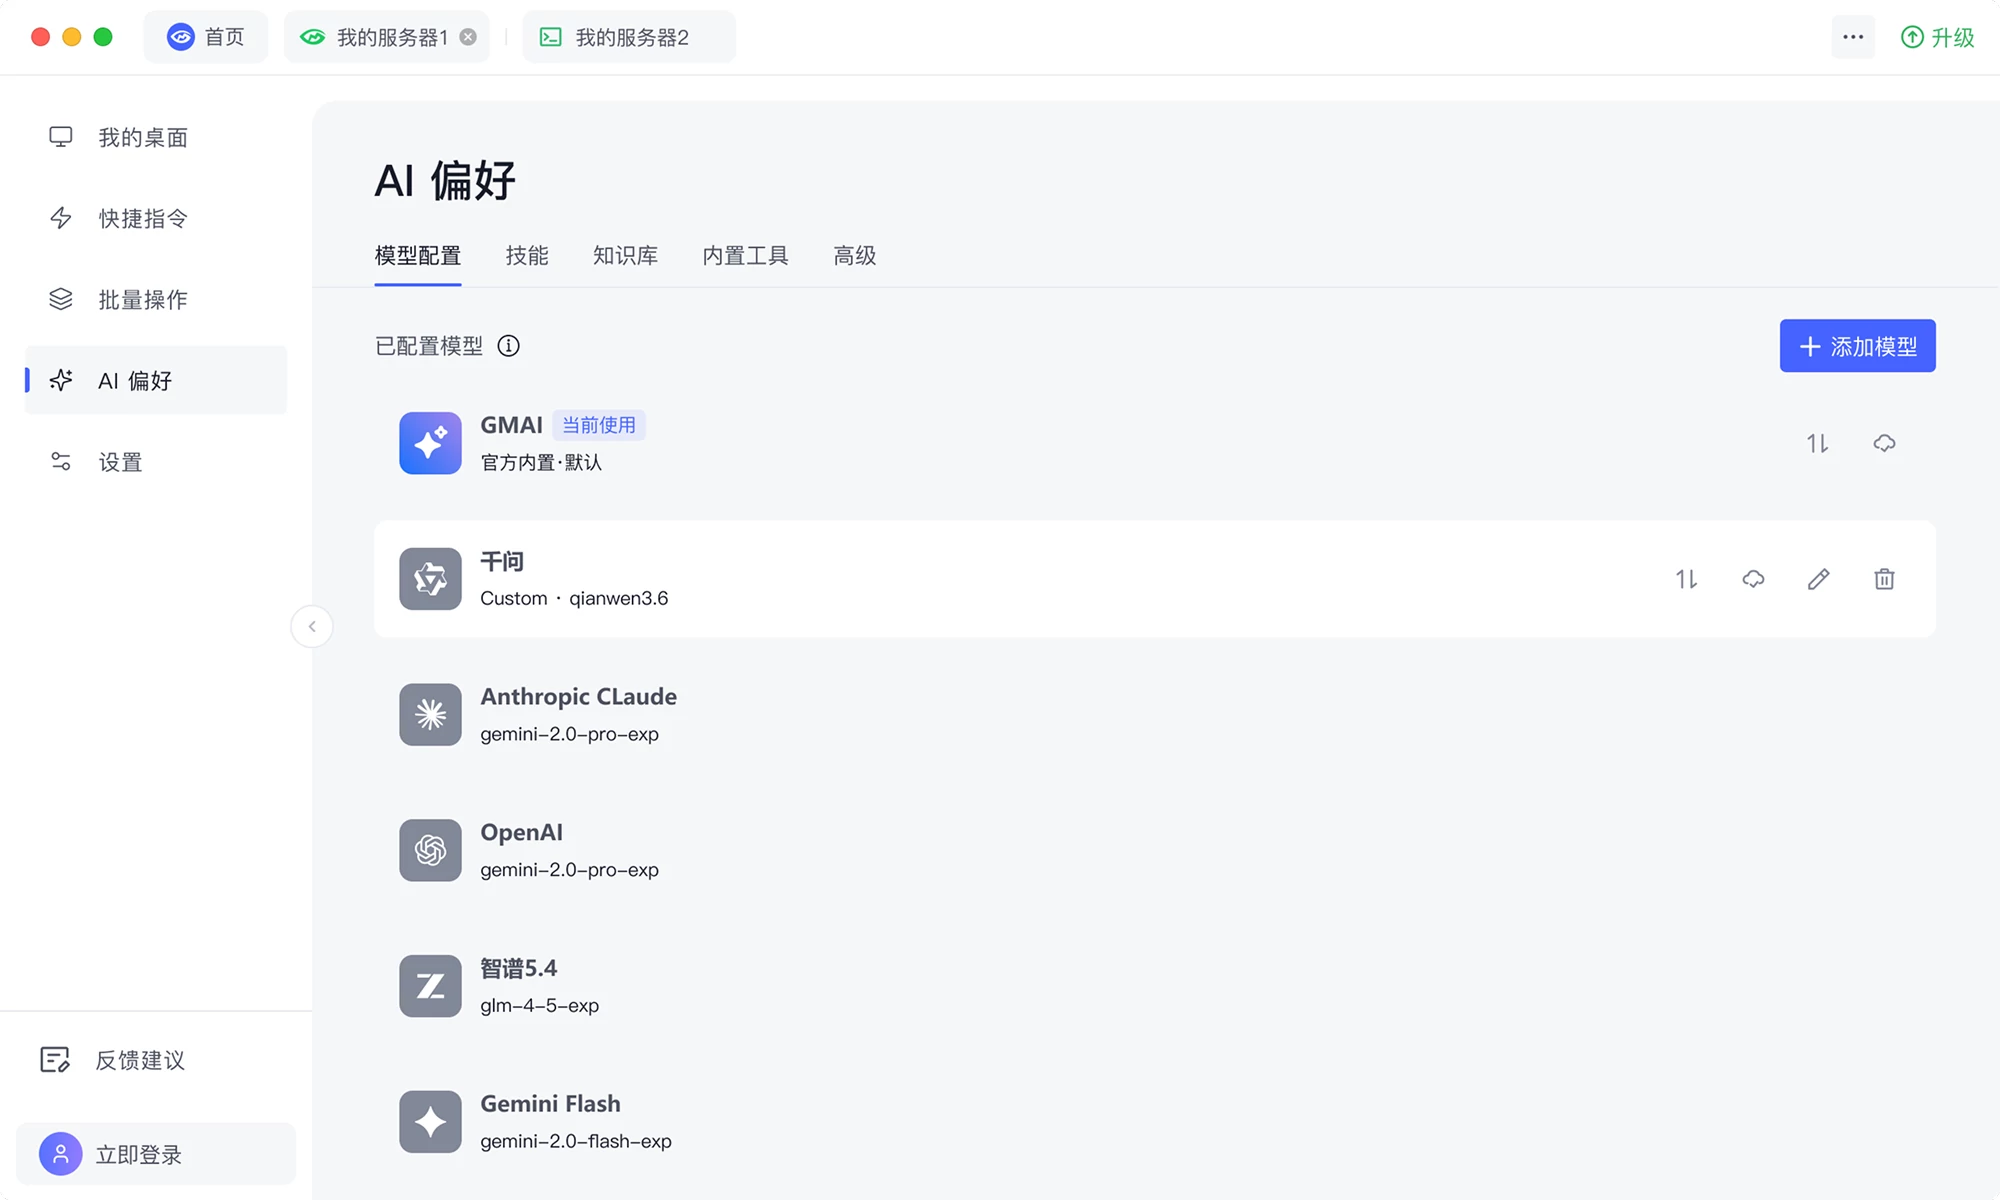The image size is (2000, 1200).
Task: Delete the 千问 model with trash icon
Action: point(1884,579)
